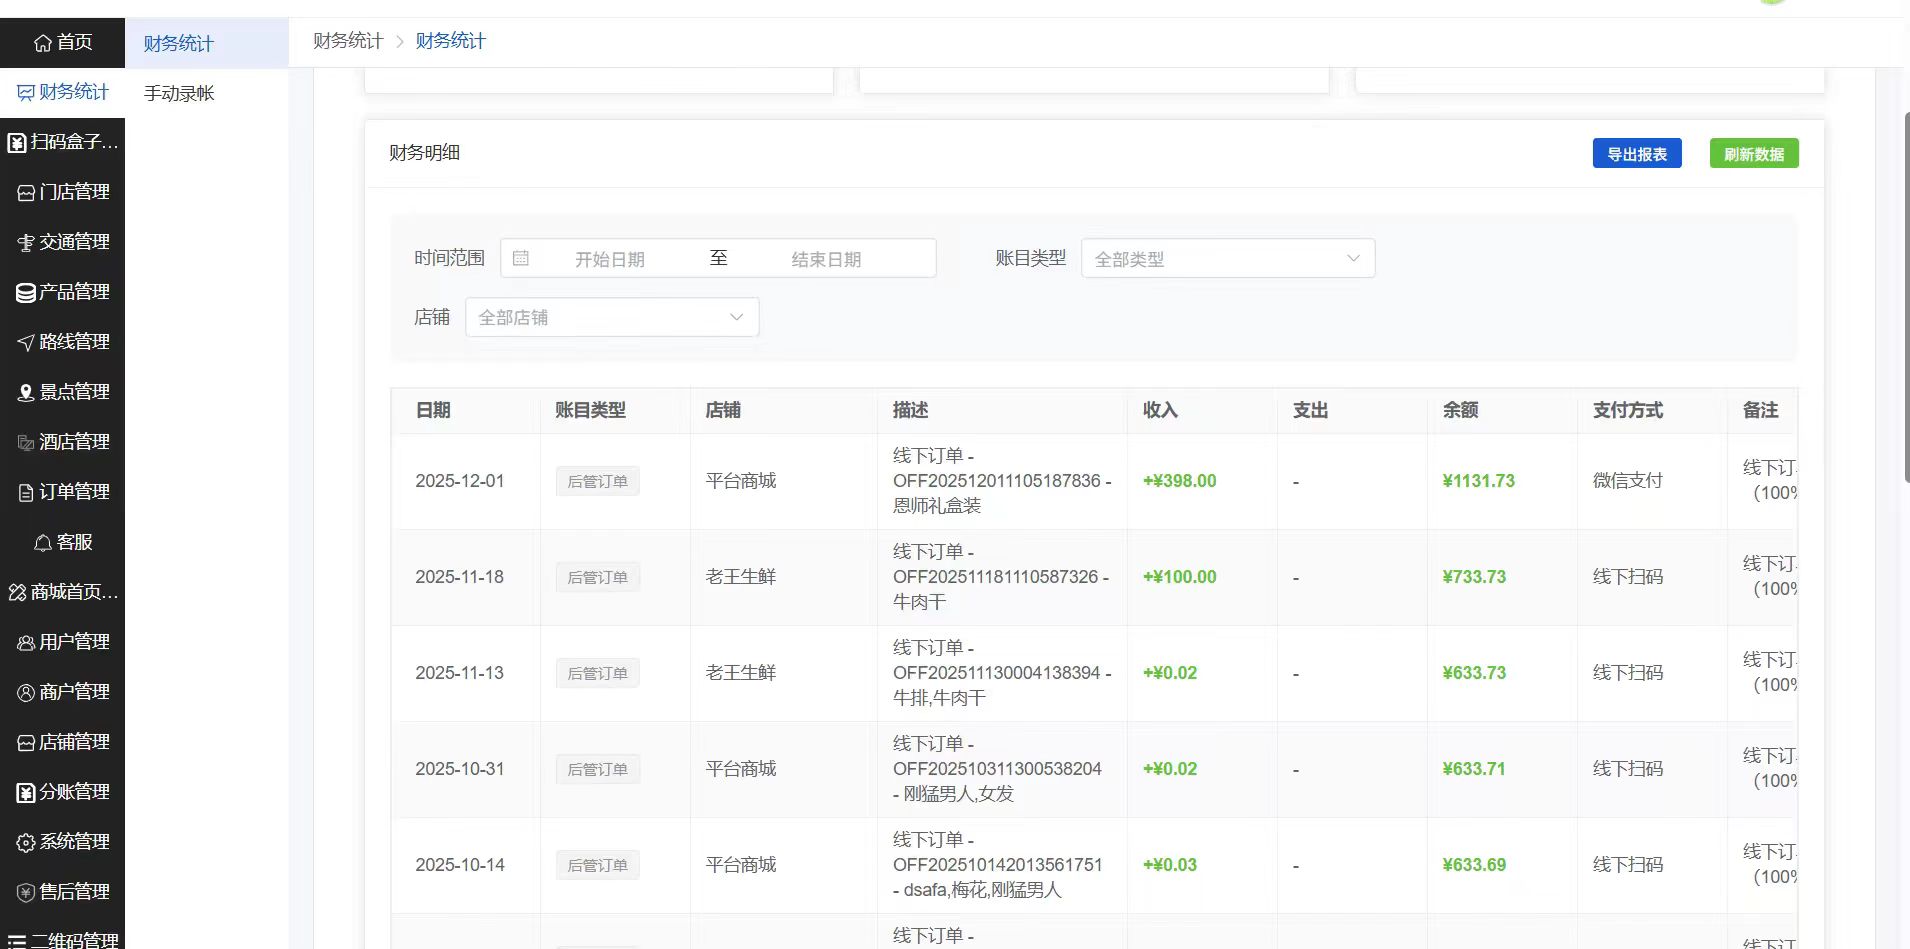Viewport: 1910px width, 949px height.
Task: Click the 系统管理 gear icon
Action: click(26, 843)
